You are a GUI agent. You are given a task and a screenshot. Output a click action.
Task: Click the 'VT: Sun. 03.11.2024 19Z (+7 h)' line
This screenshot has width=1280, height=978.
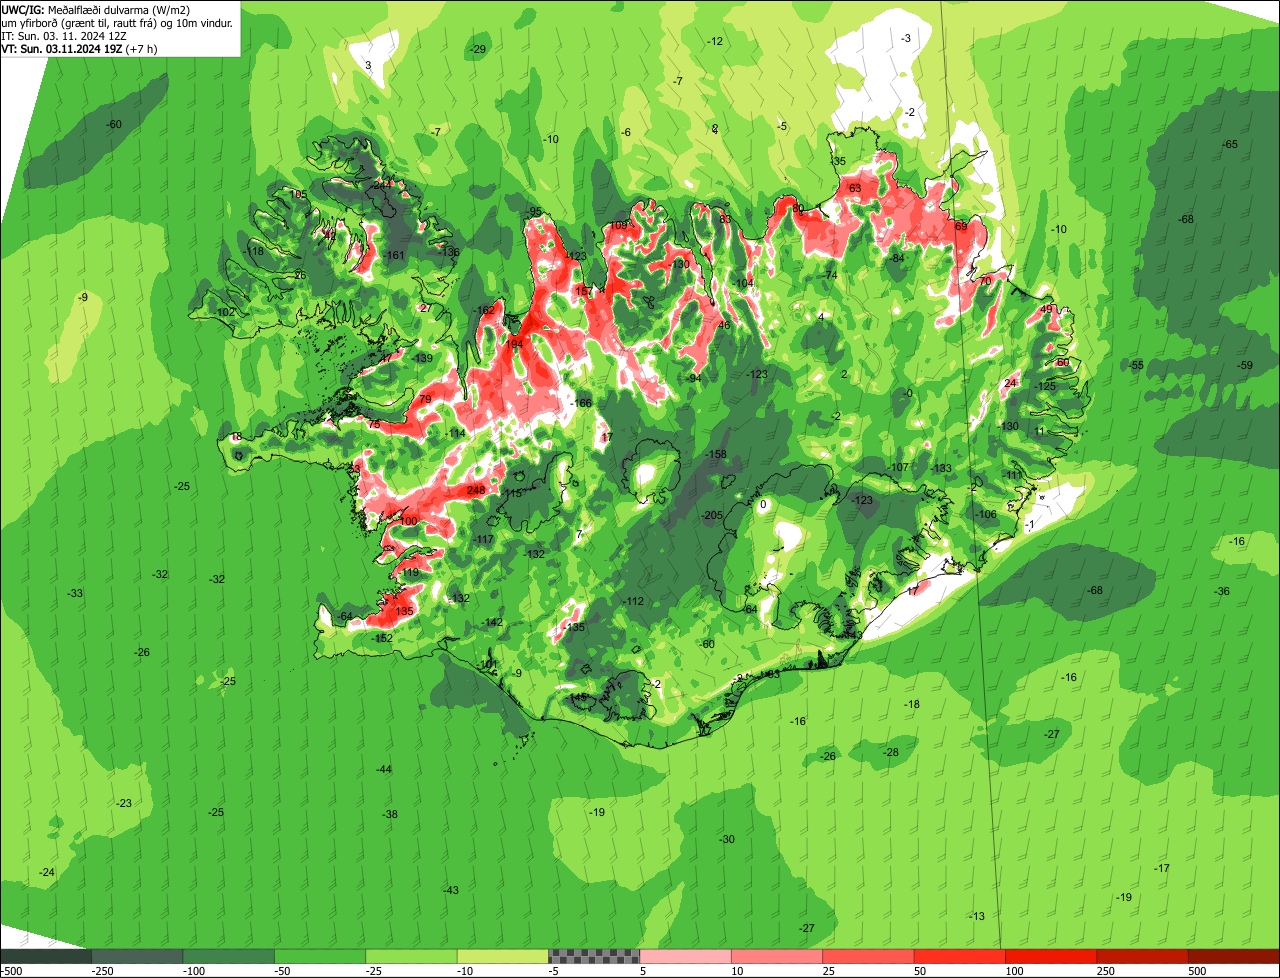[x=79, y=48]
